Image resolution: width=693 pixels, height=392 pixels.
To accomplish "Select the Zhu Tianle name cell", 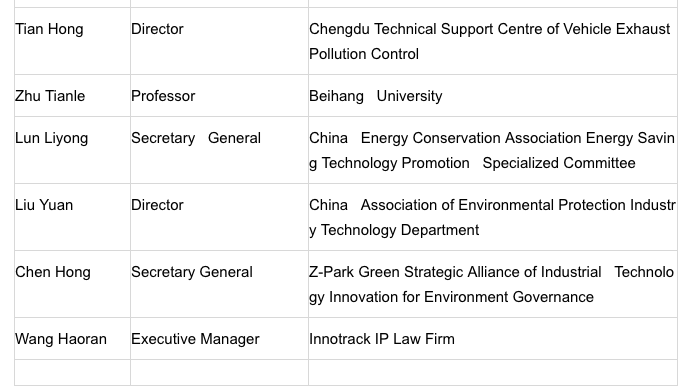I will click(x=72, y=96).
